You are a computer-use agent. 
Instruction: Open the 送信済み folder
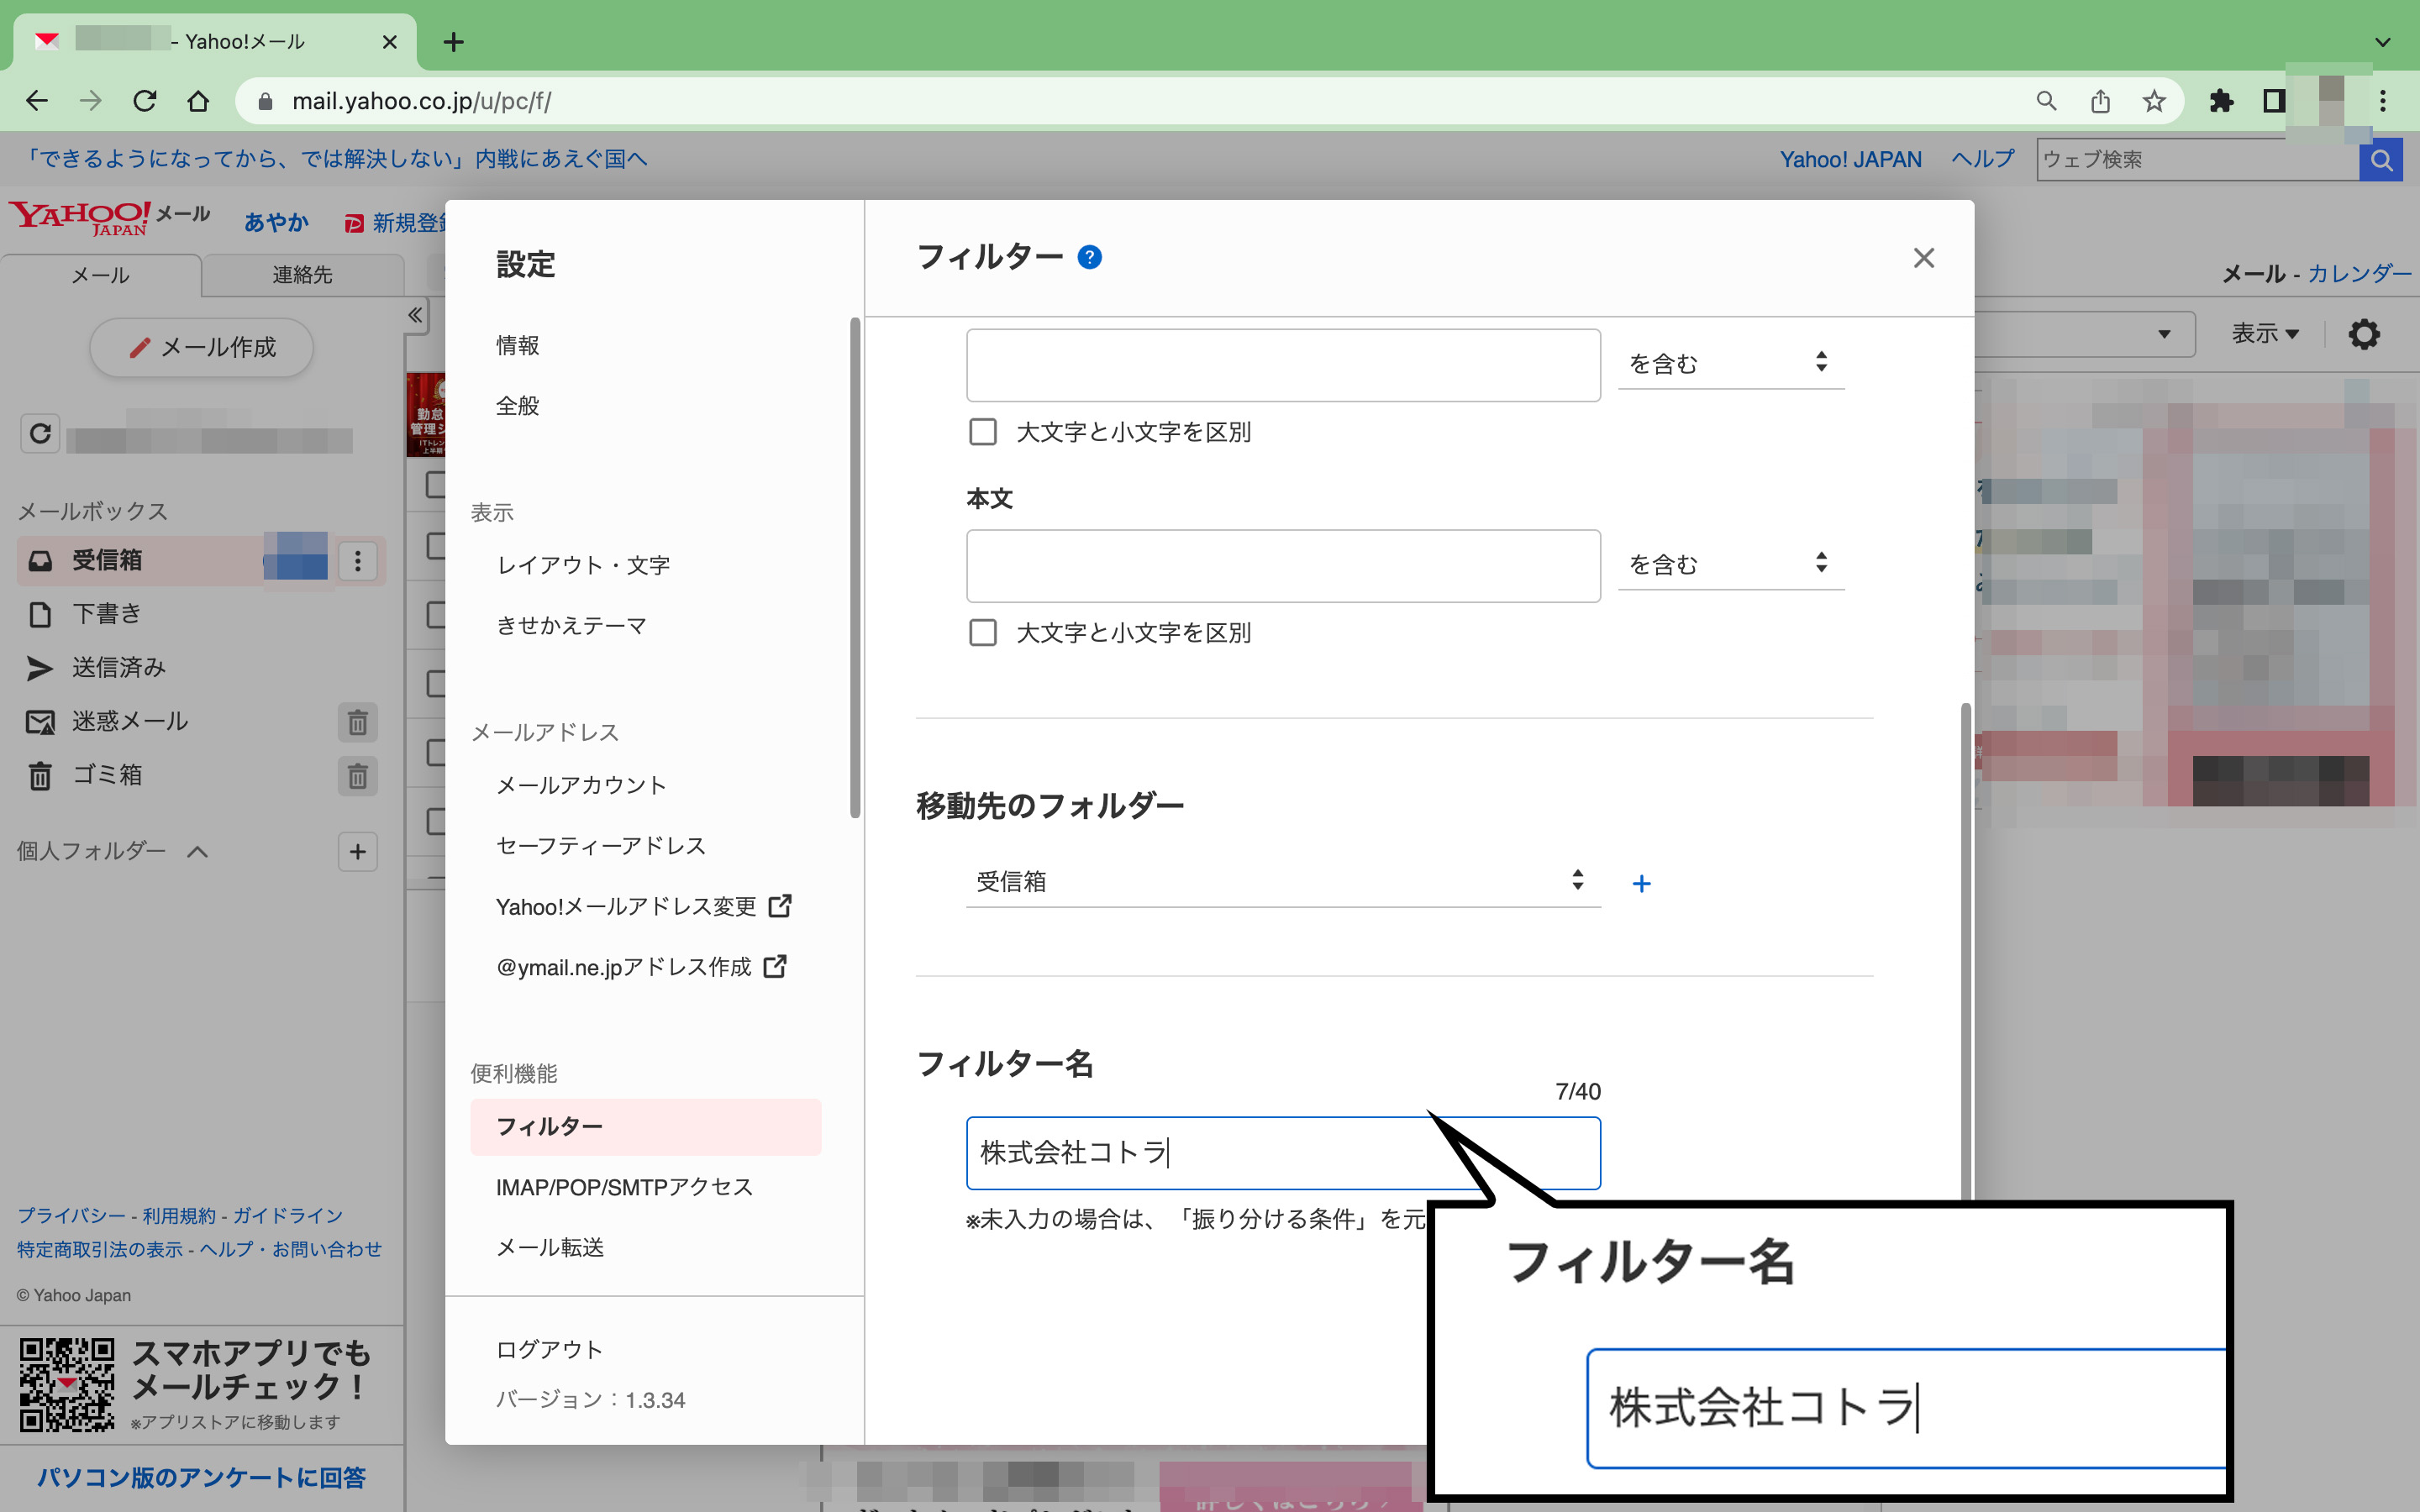click(118, 668)
